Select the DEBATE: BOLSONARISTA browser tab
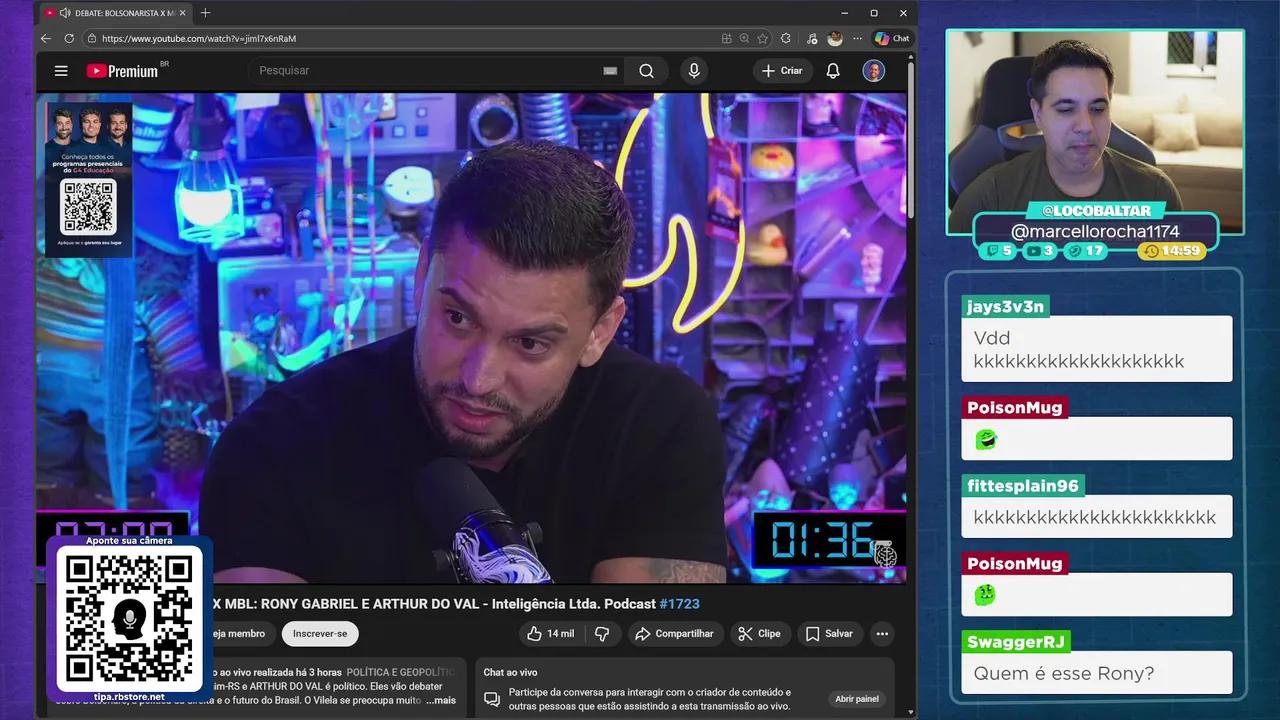The image size is (1280, 720). 114,13
